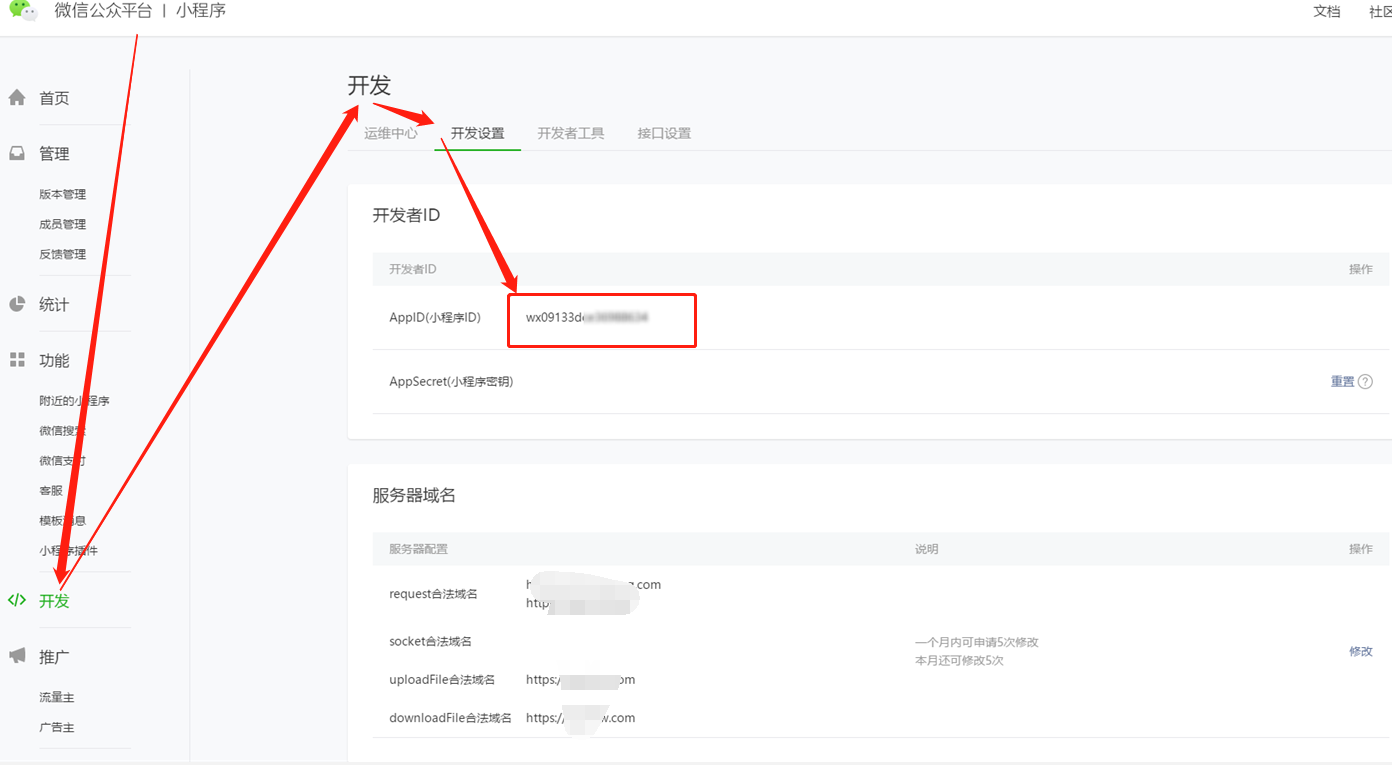
Task: Open 推广 section in sidebar
Action: [x=54, y=657]
